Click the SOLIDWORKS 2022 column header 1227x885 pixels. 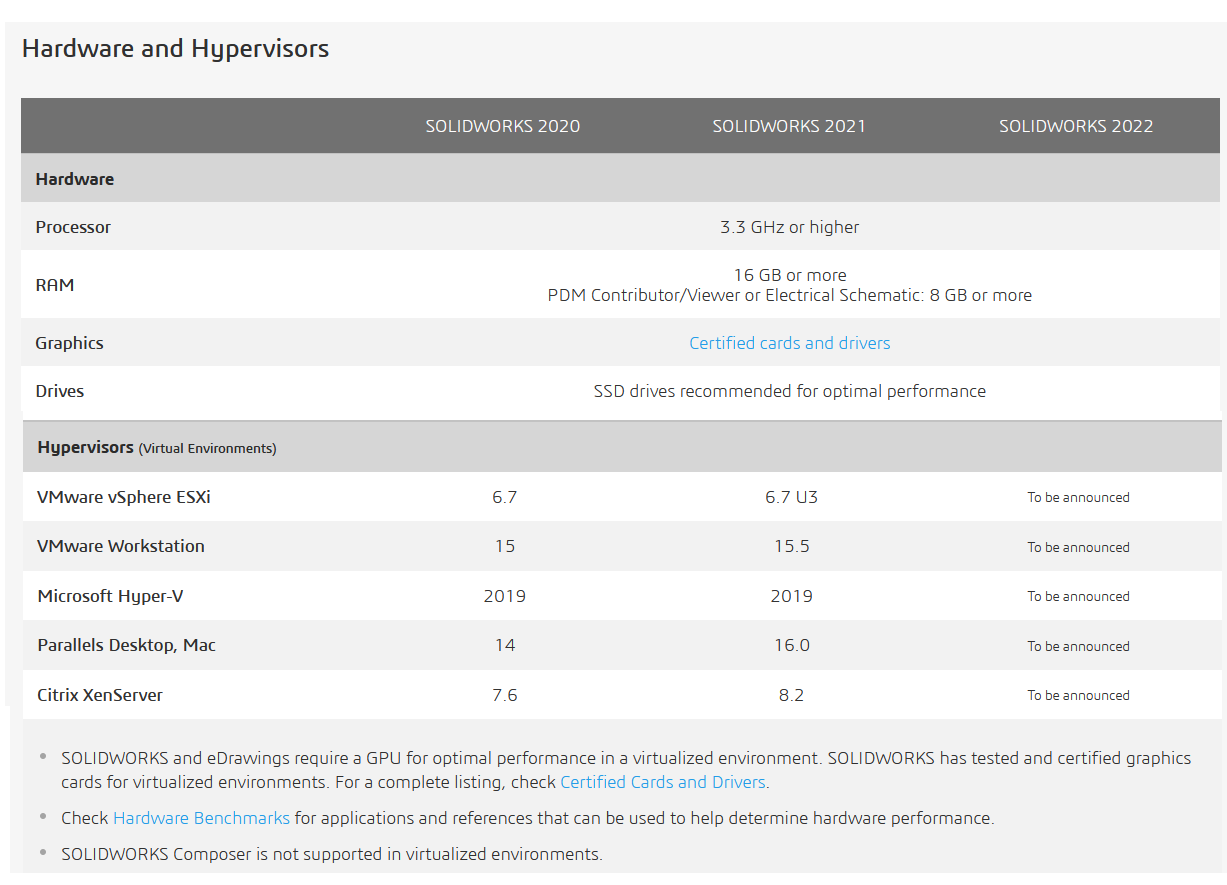pos(1076,126)
